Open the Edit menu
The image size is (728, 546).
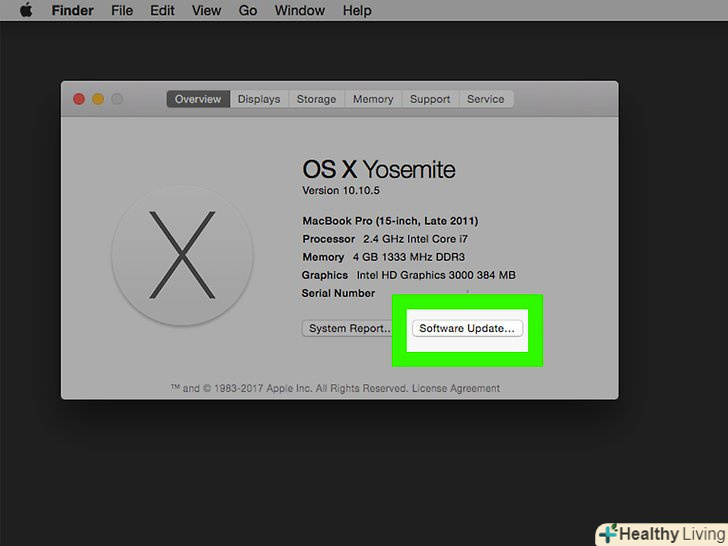[x=162, y=10]
